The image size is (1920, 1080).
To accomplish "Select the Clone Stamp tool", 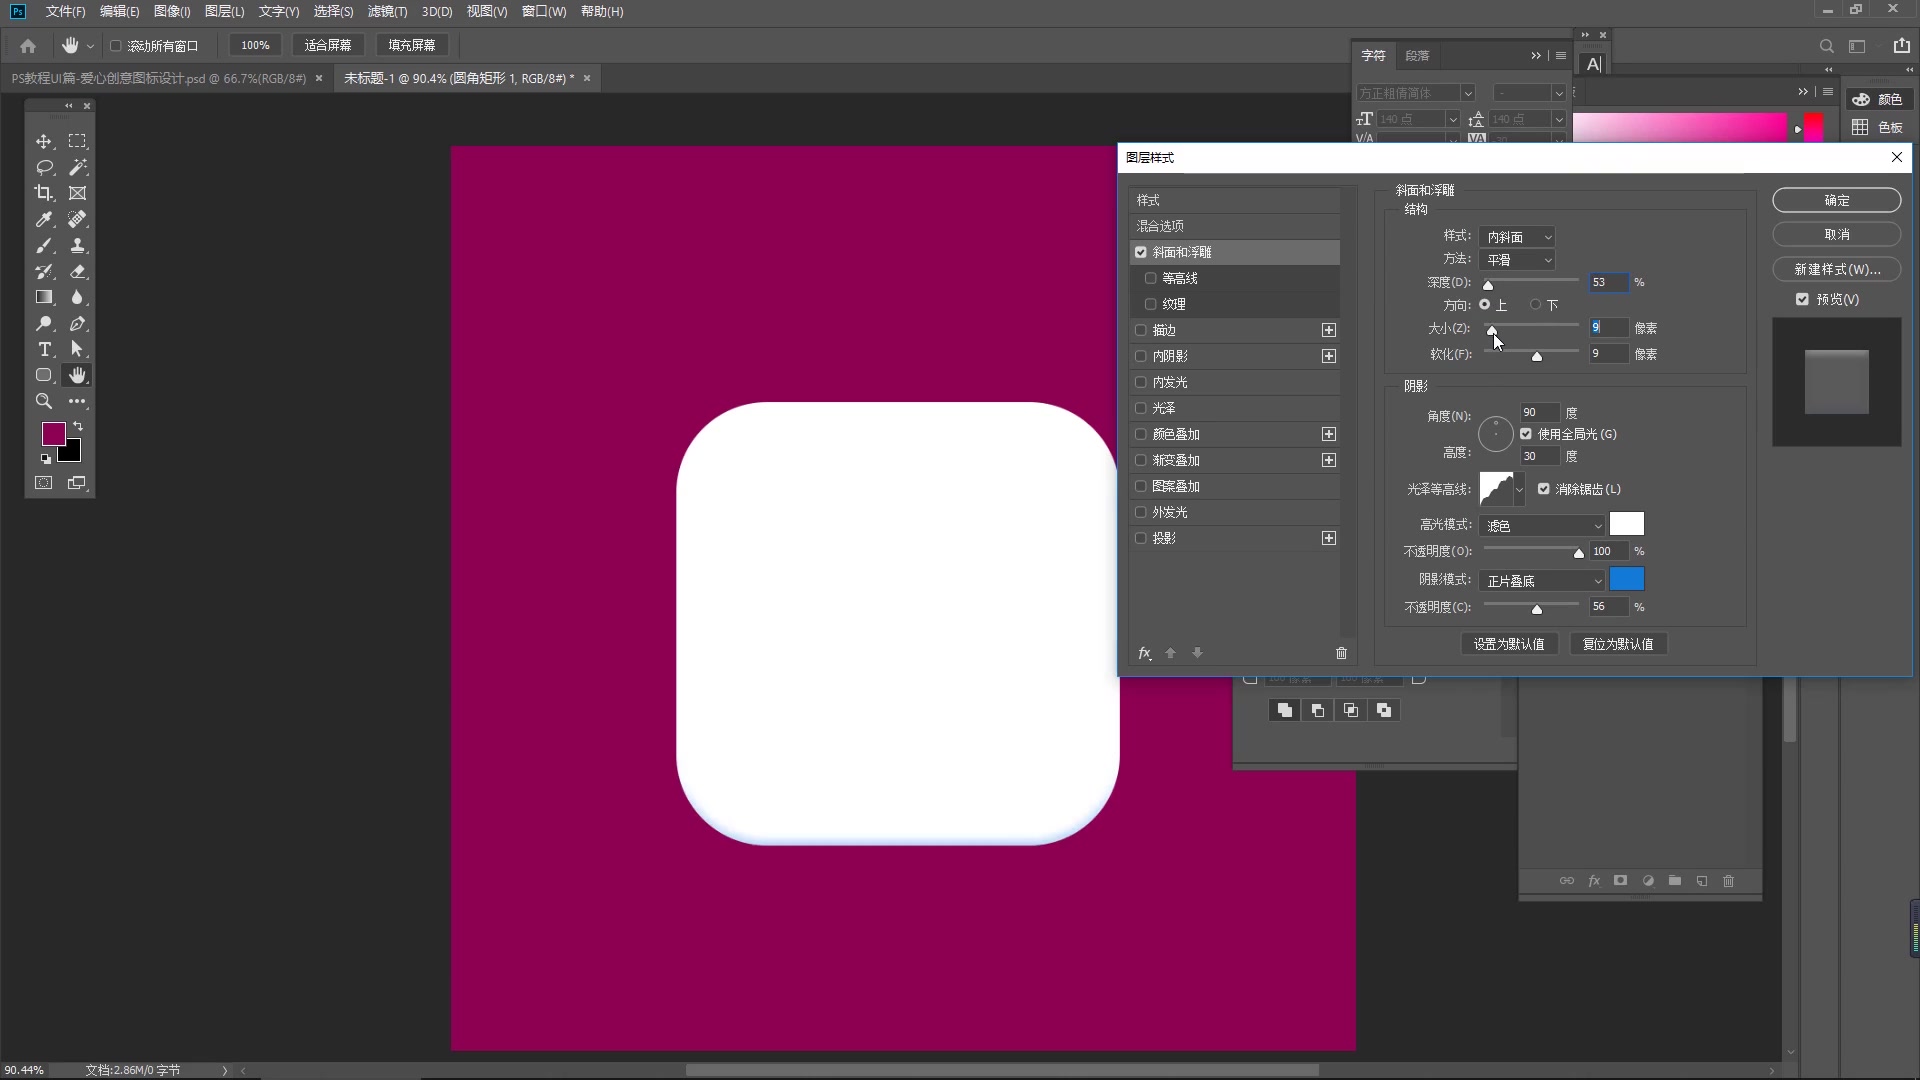I will pyautogui.click(x=77, y=245).
